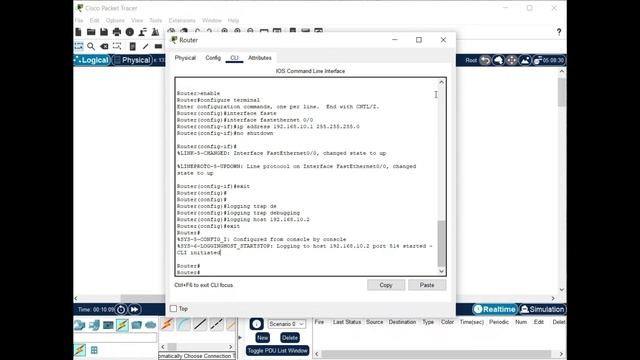Toggle the Top checkbox in Router window
This screenshot has width=640, height=360.
click(x=173, y=309)
